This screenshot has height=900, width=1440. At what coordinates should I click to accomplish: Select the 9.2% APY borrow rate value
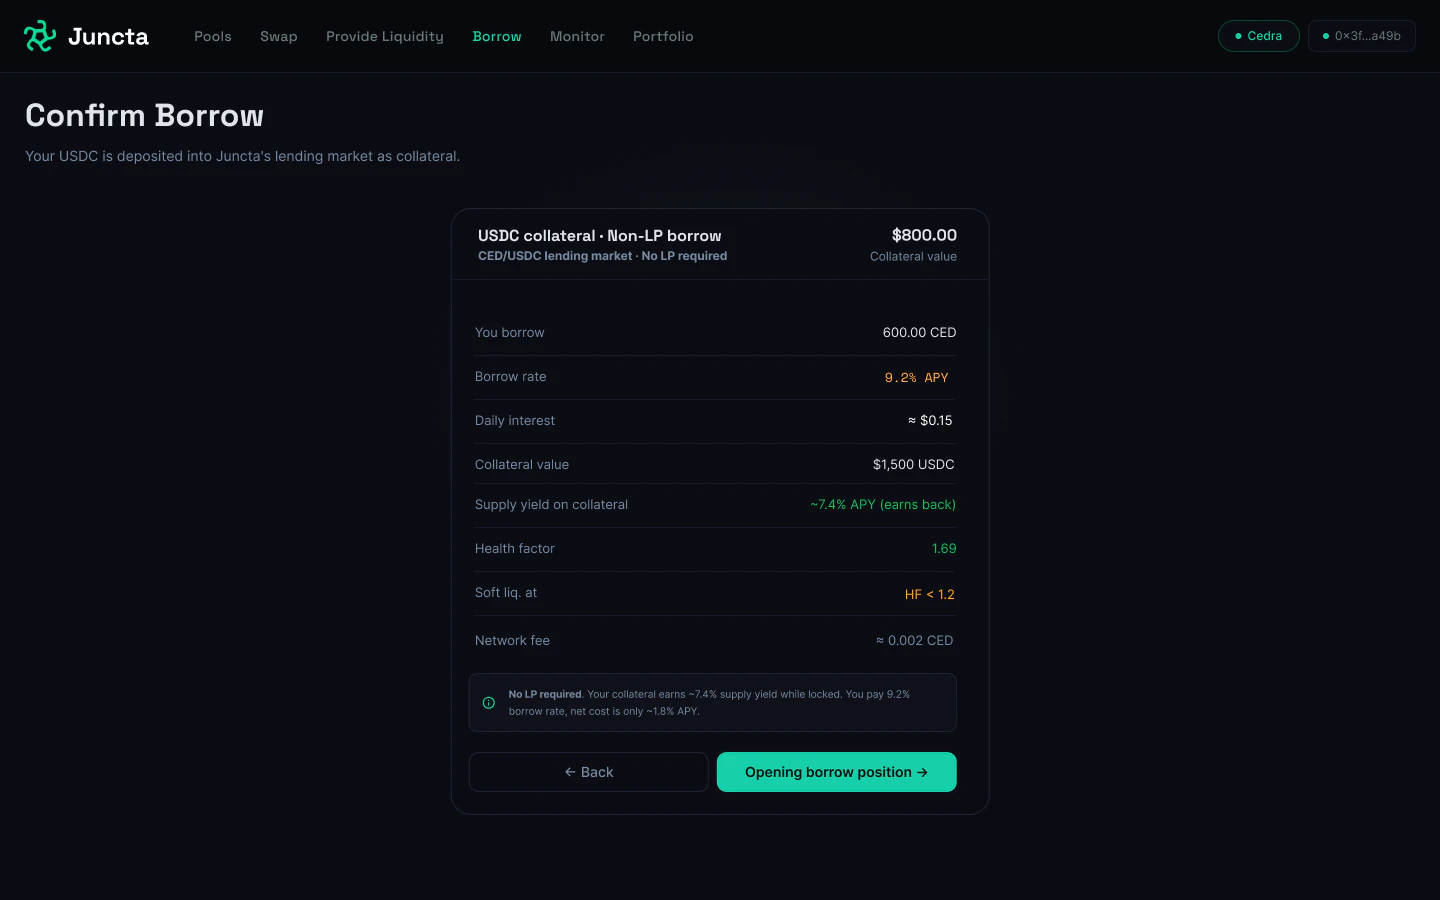tap(916, 377)
